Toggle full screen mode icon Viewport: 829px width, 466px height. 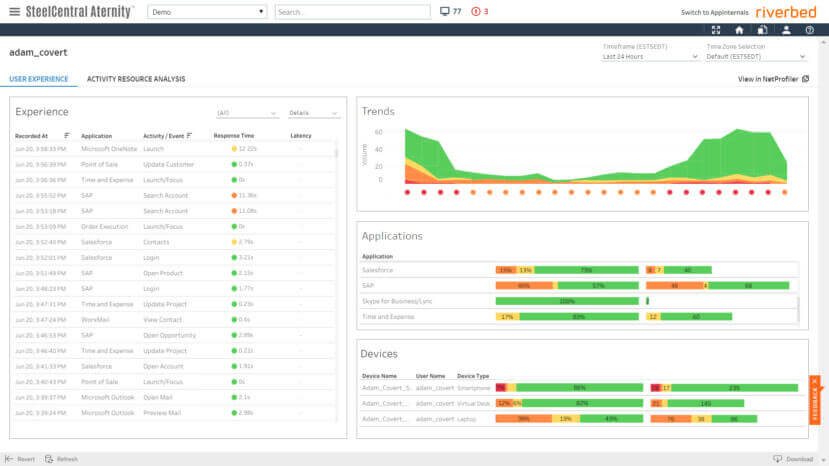tap(716, 30)
